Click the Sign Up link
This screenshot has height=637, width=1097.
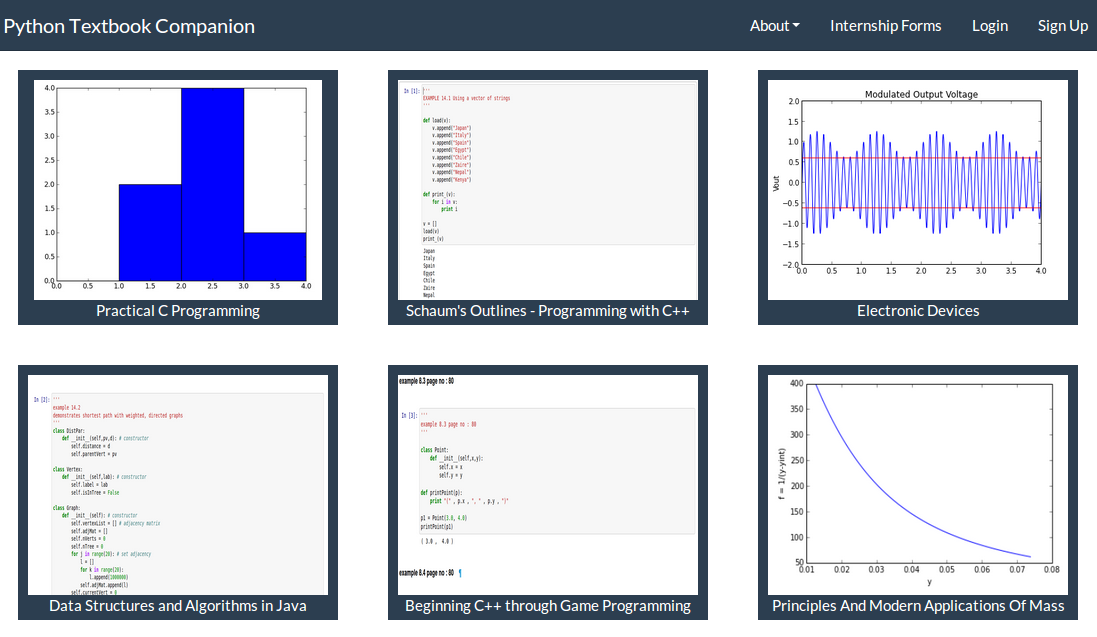1062,26
